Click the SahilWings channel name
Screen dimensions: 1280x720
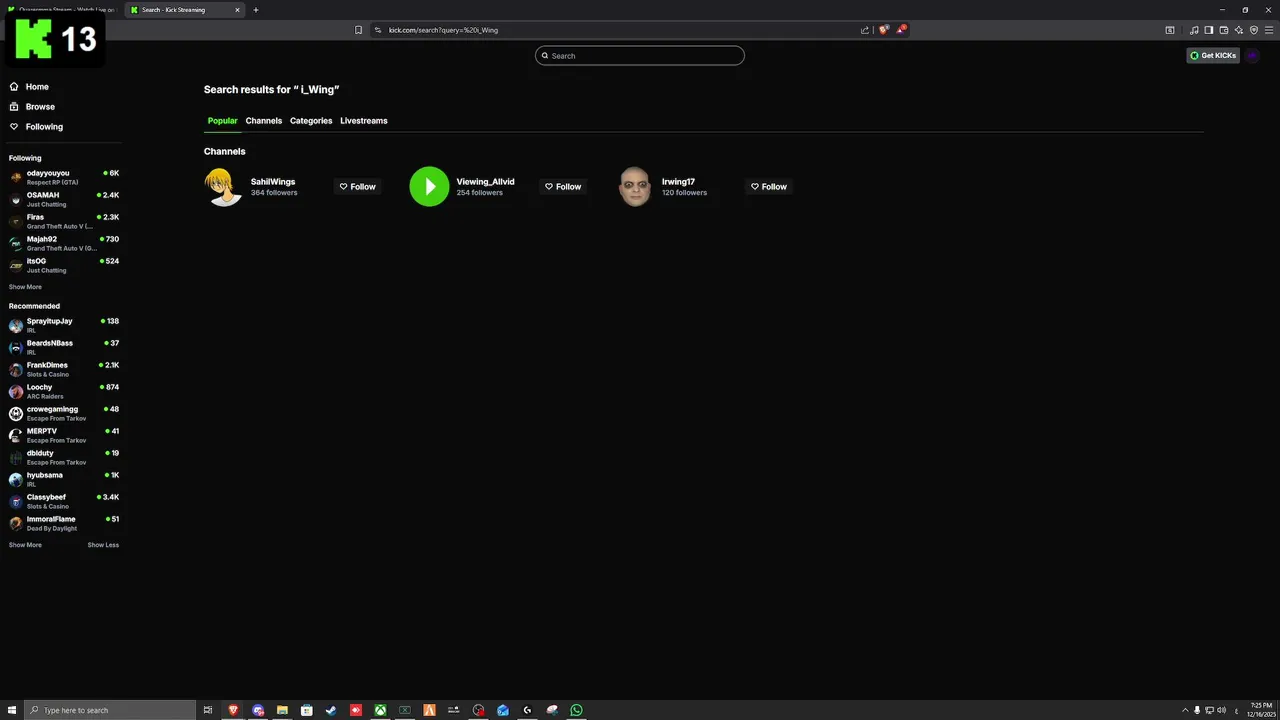[273, 182]
